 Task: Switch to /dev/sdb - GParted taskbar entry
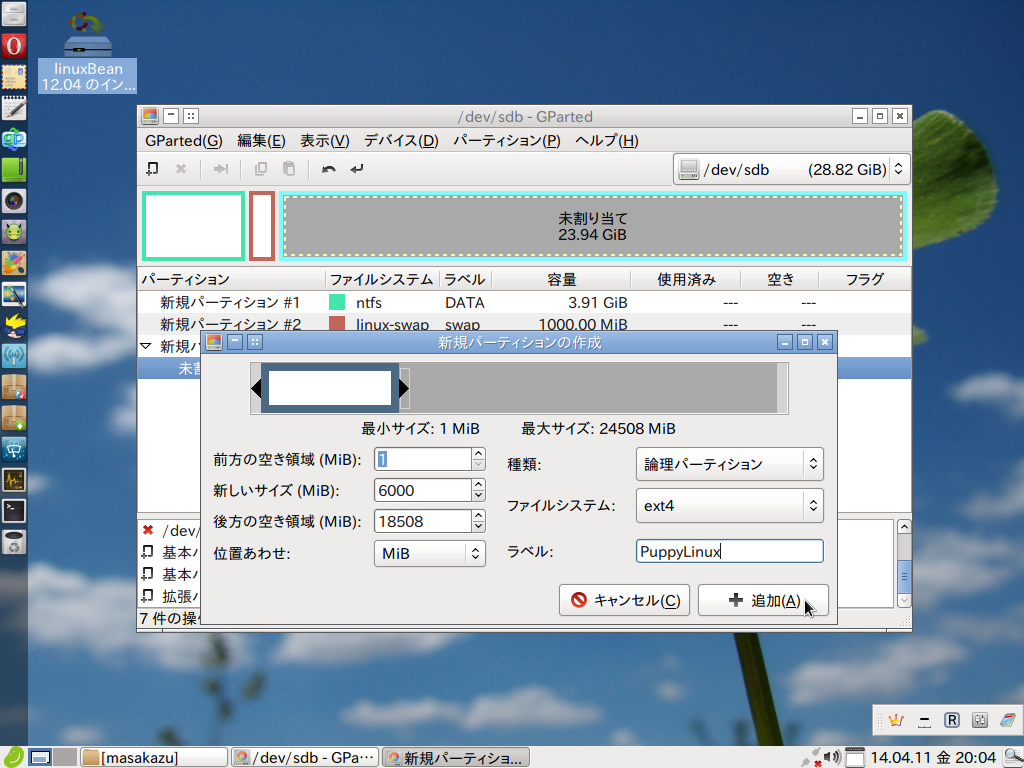306,758
